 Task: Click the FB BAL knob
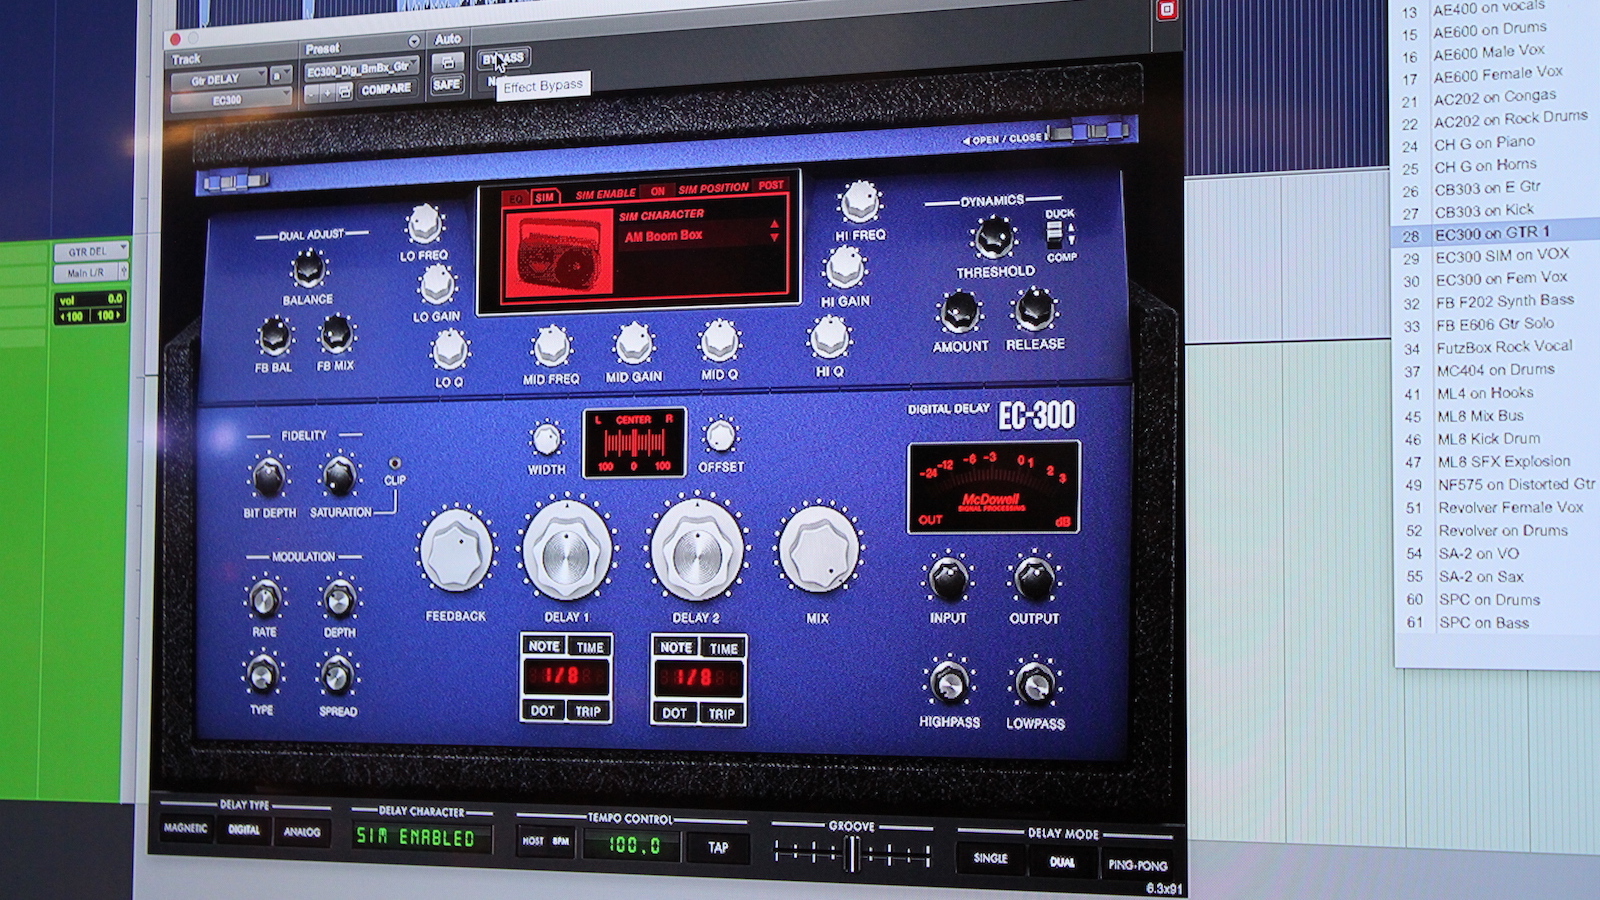[274, 338]
